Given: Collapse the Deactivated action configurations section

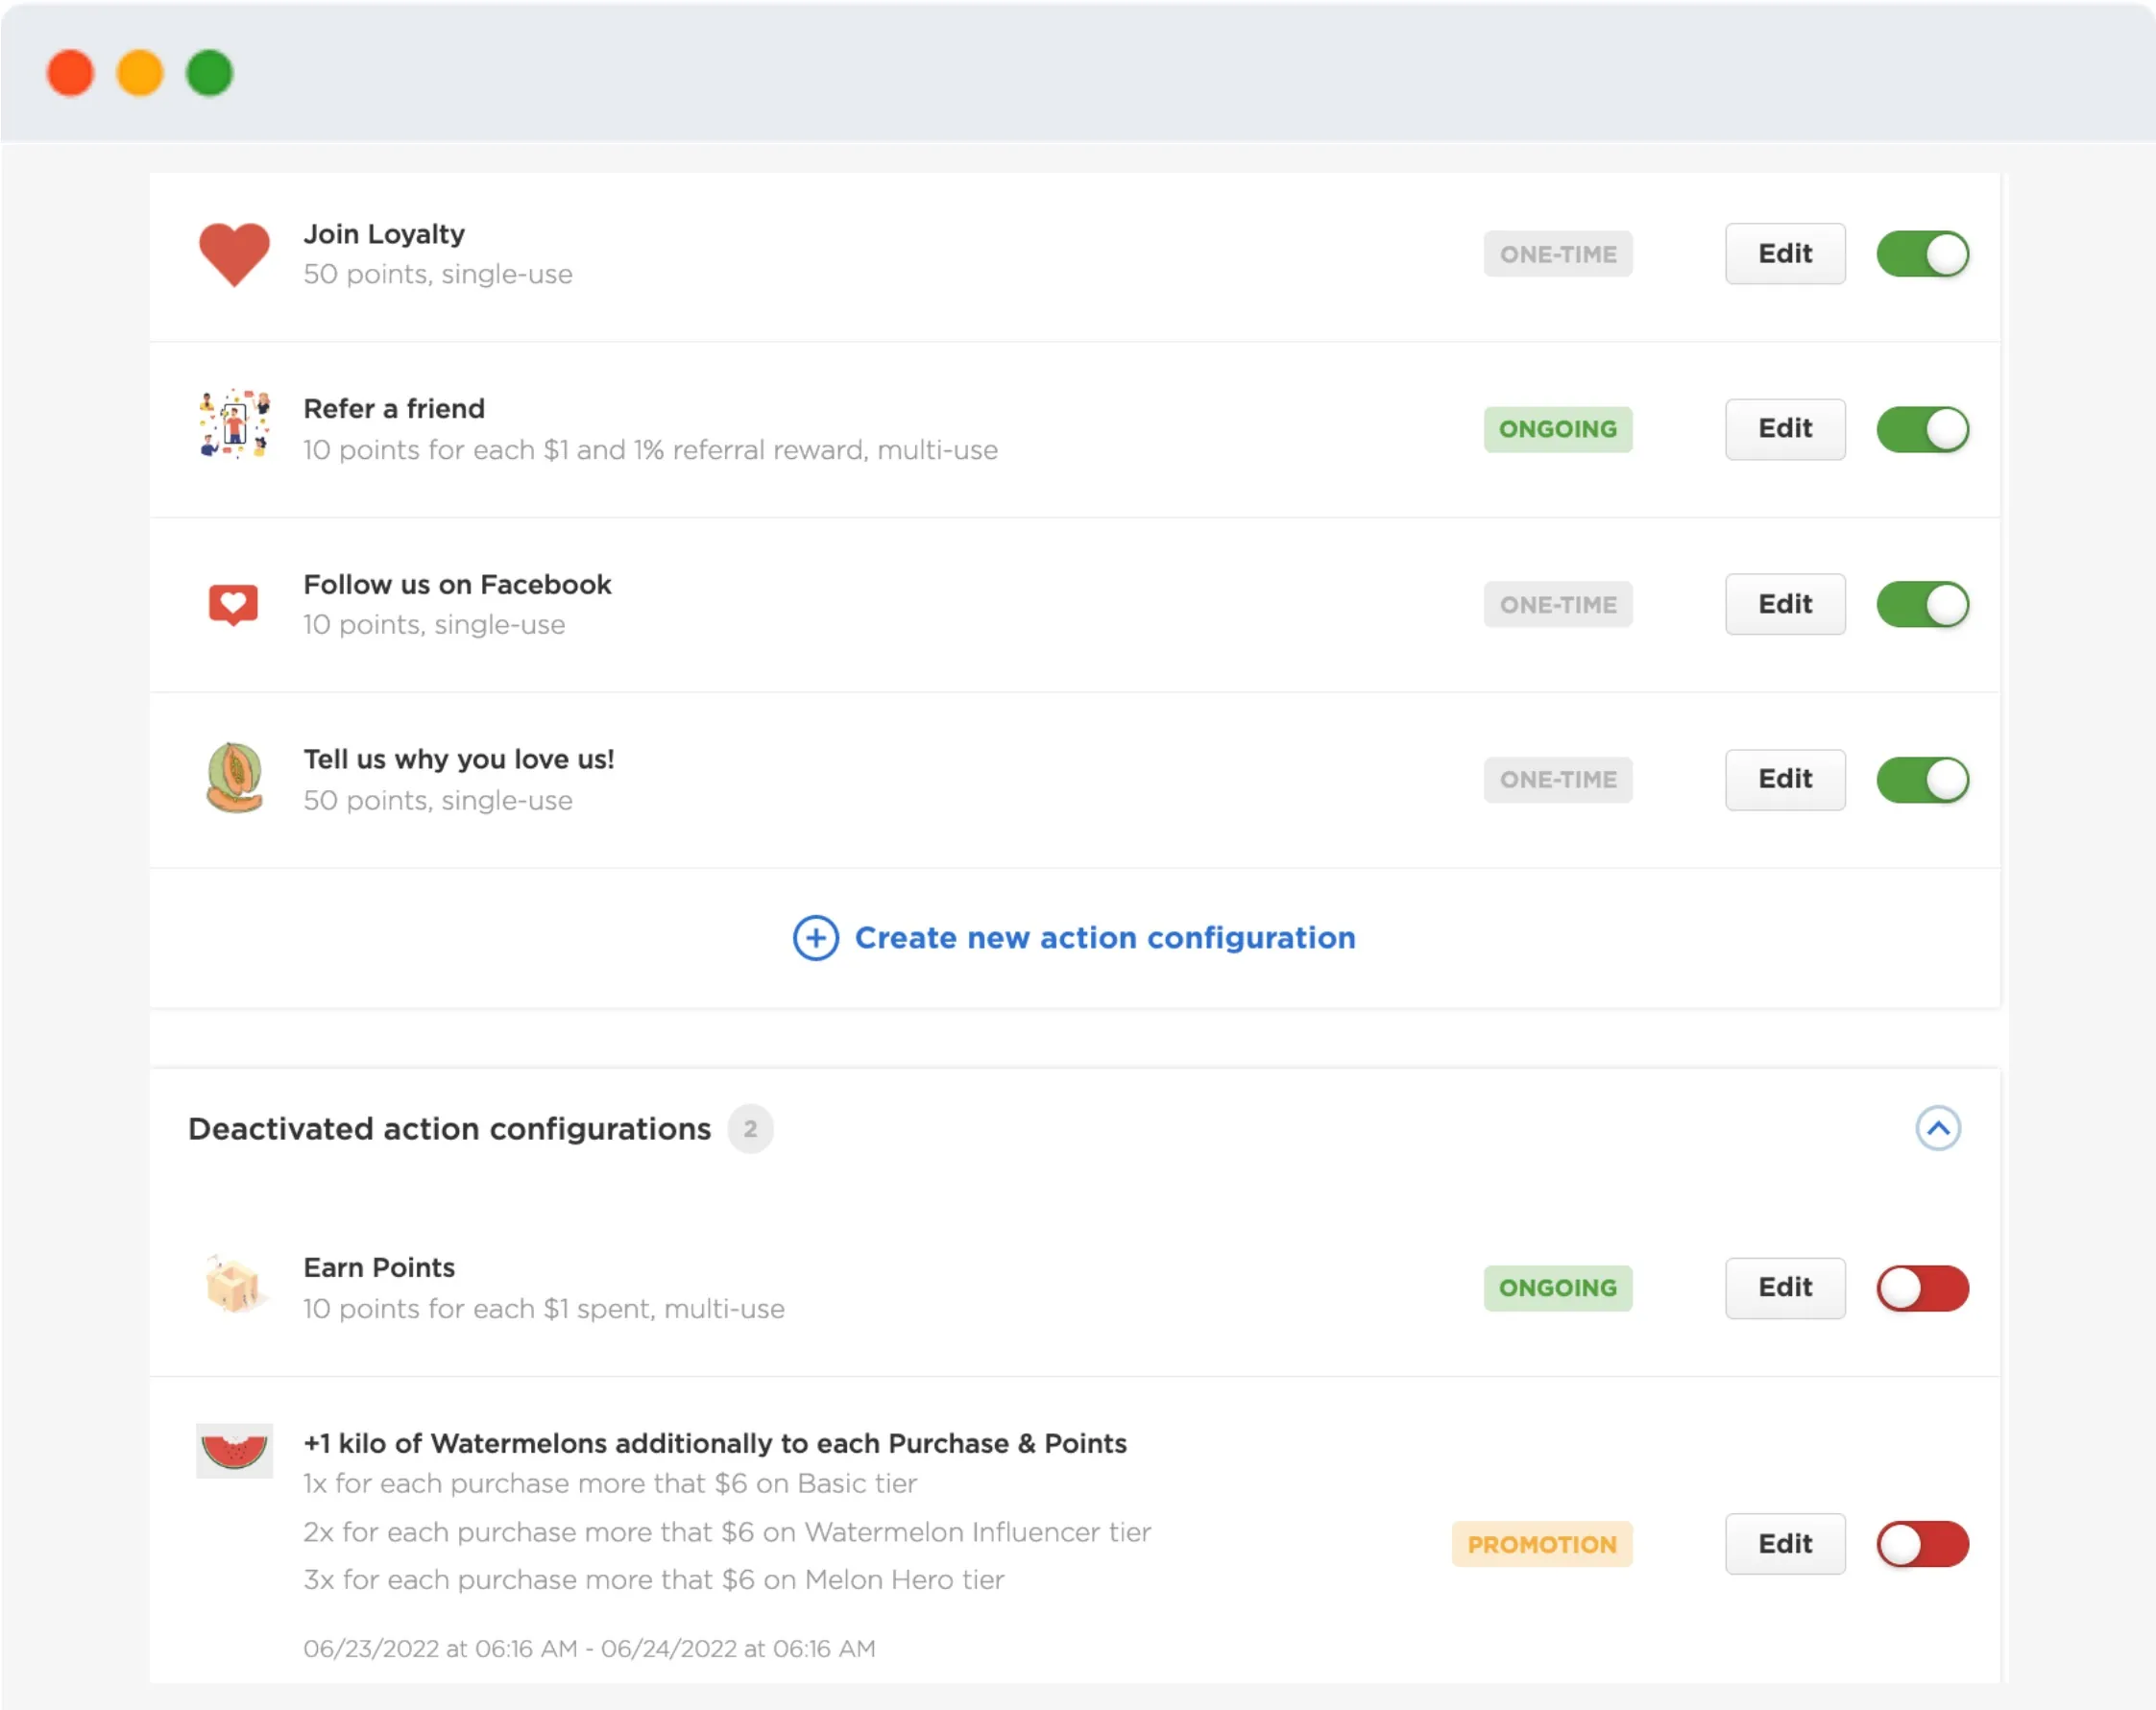Looking at the screenshot, I should point(1938,1129).
